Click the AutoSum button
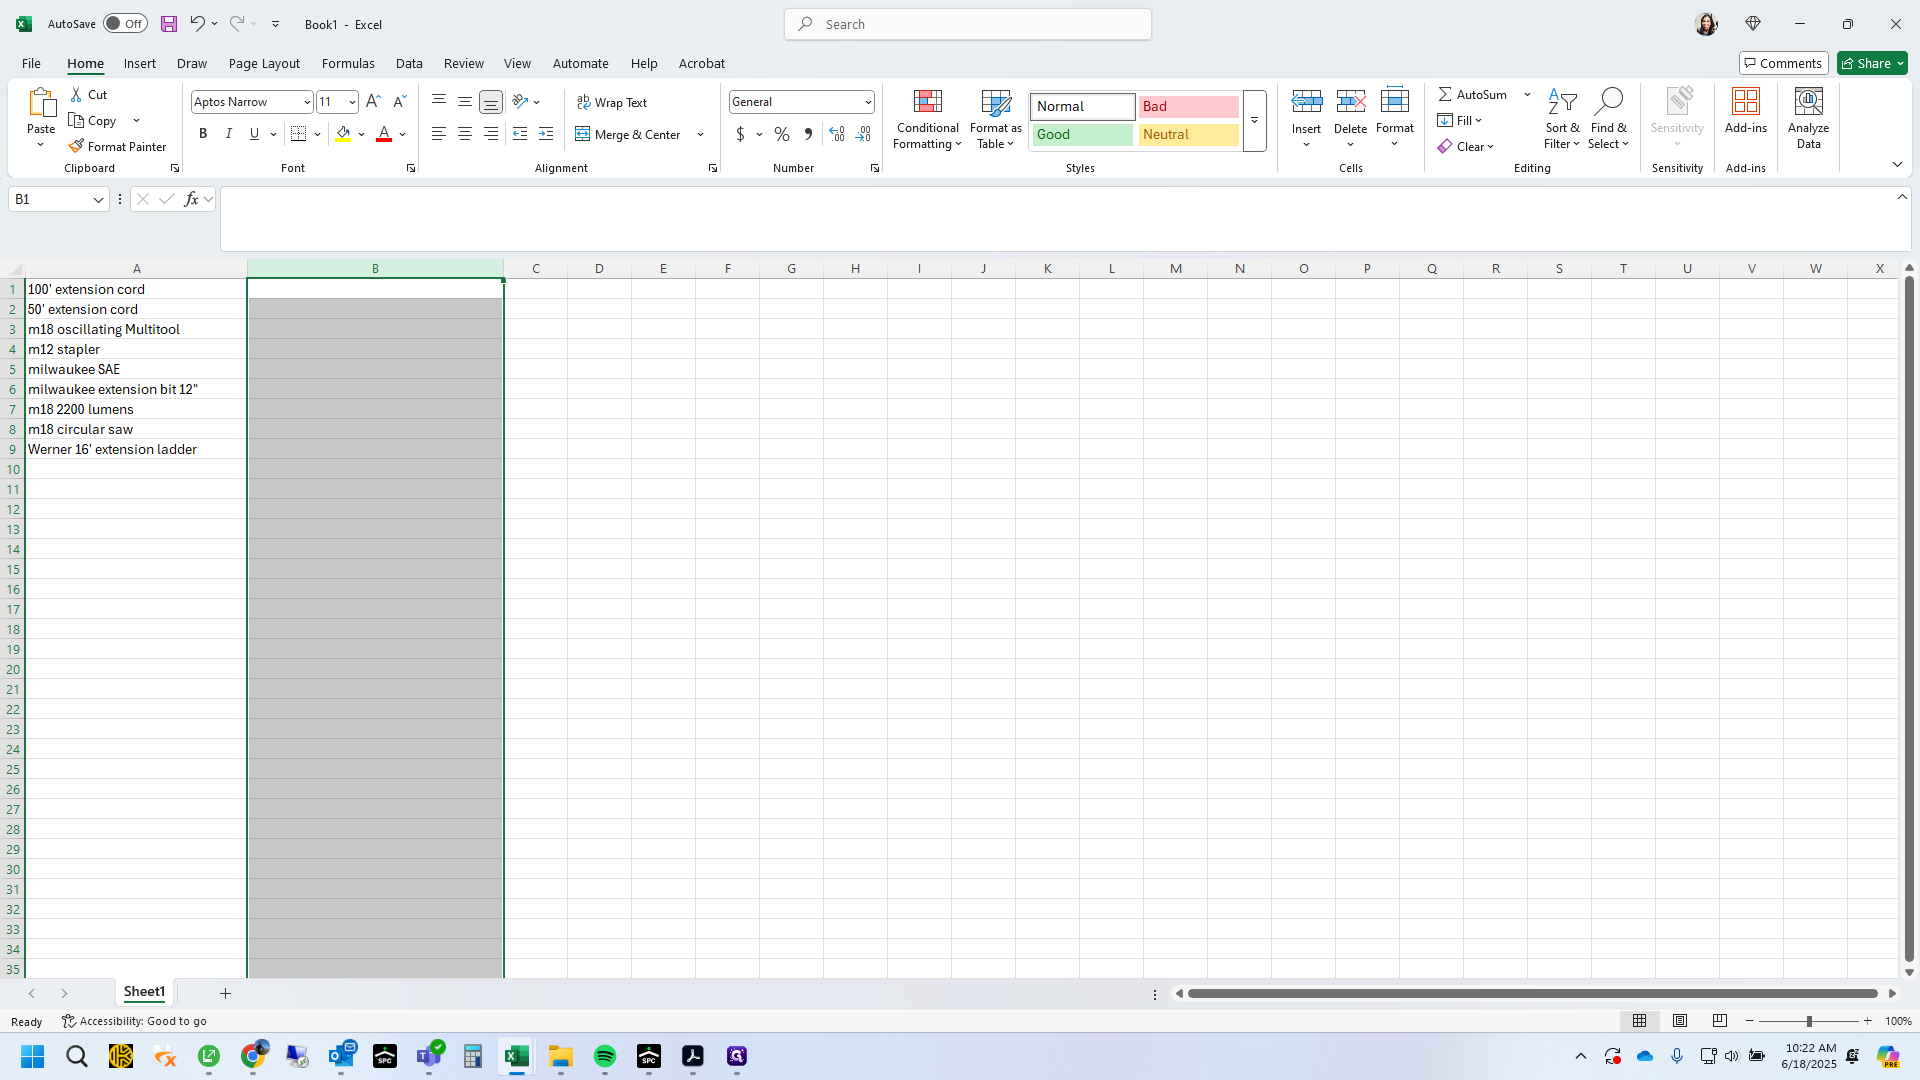 pos(1472,94)
